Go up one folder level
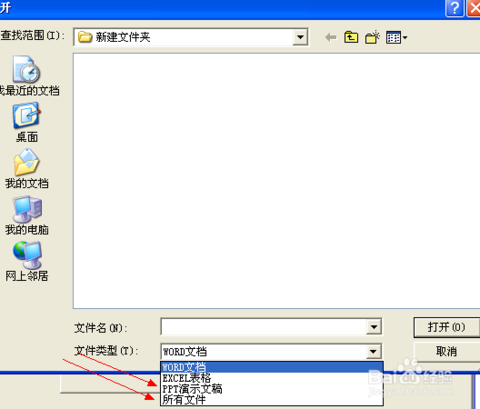 point(351,37)
